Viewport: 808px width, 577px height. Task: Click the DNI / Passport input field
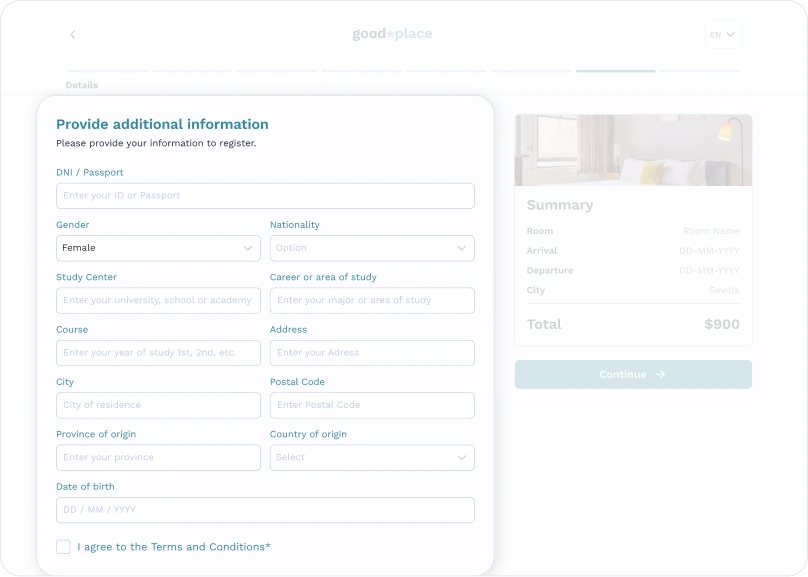[265, 196]
